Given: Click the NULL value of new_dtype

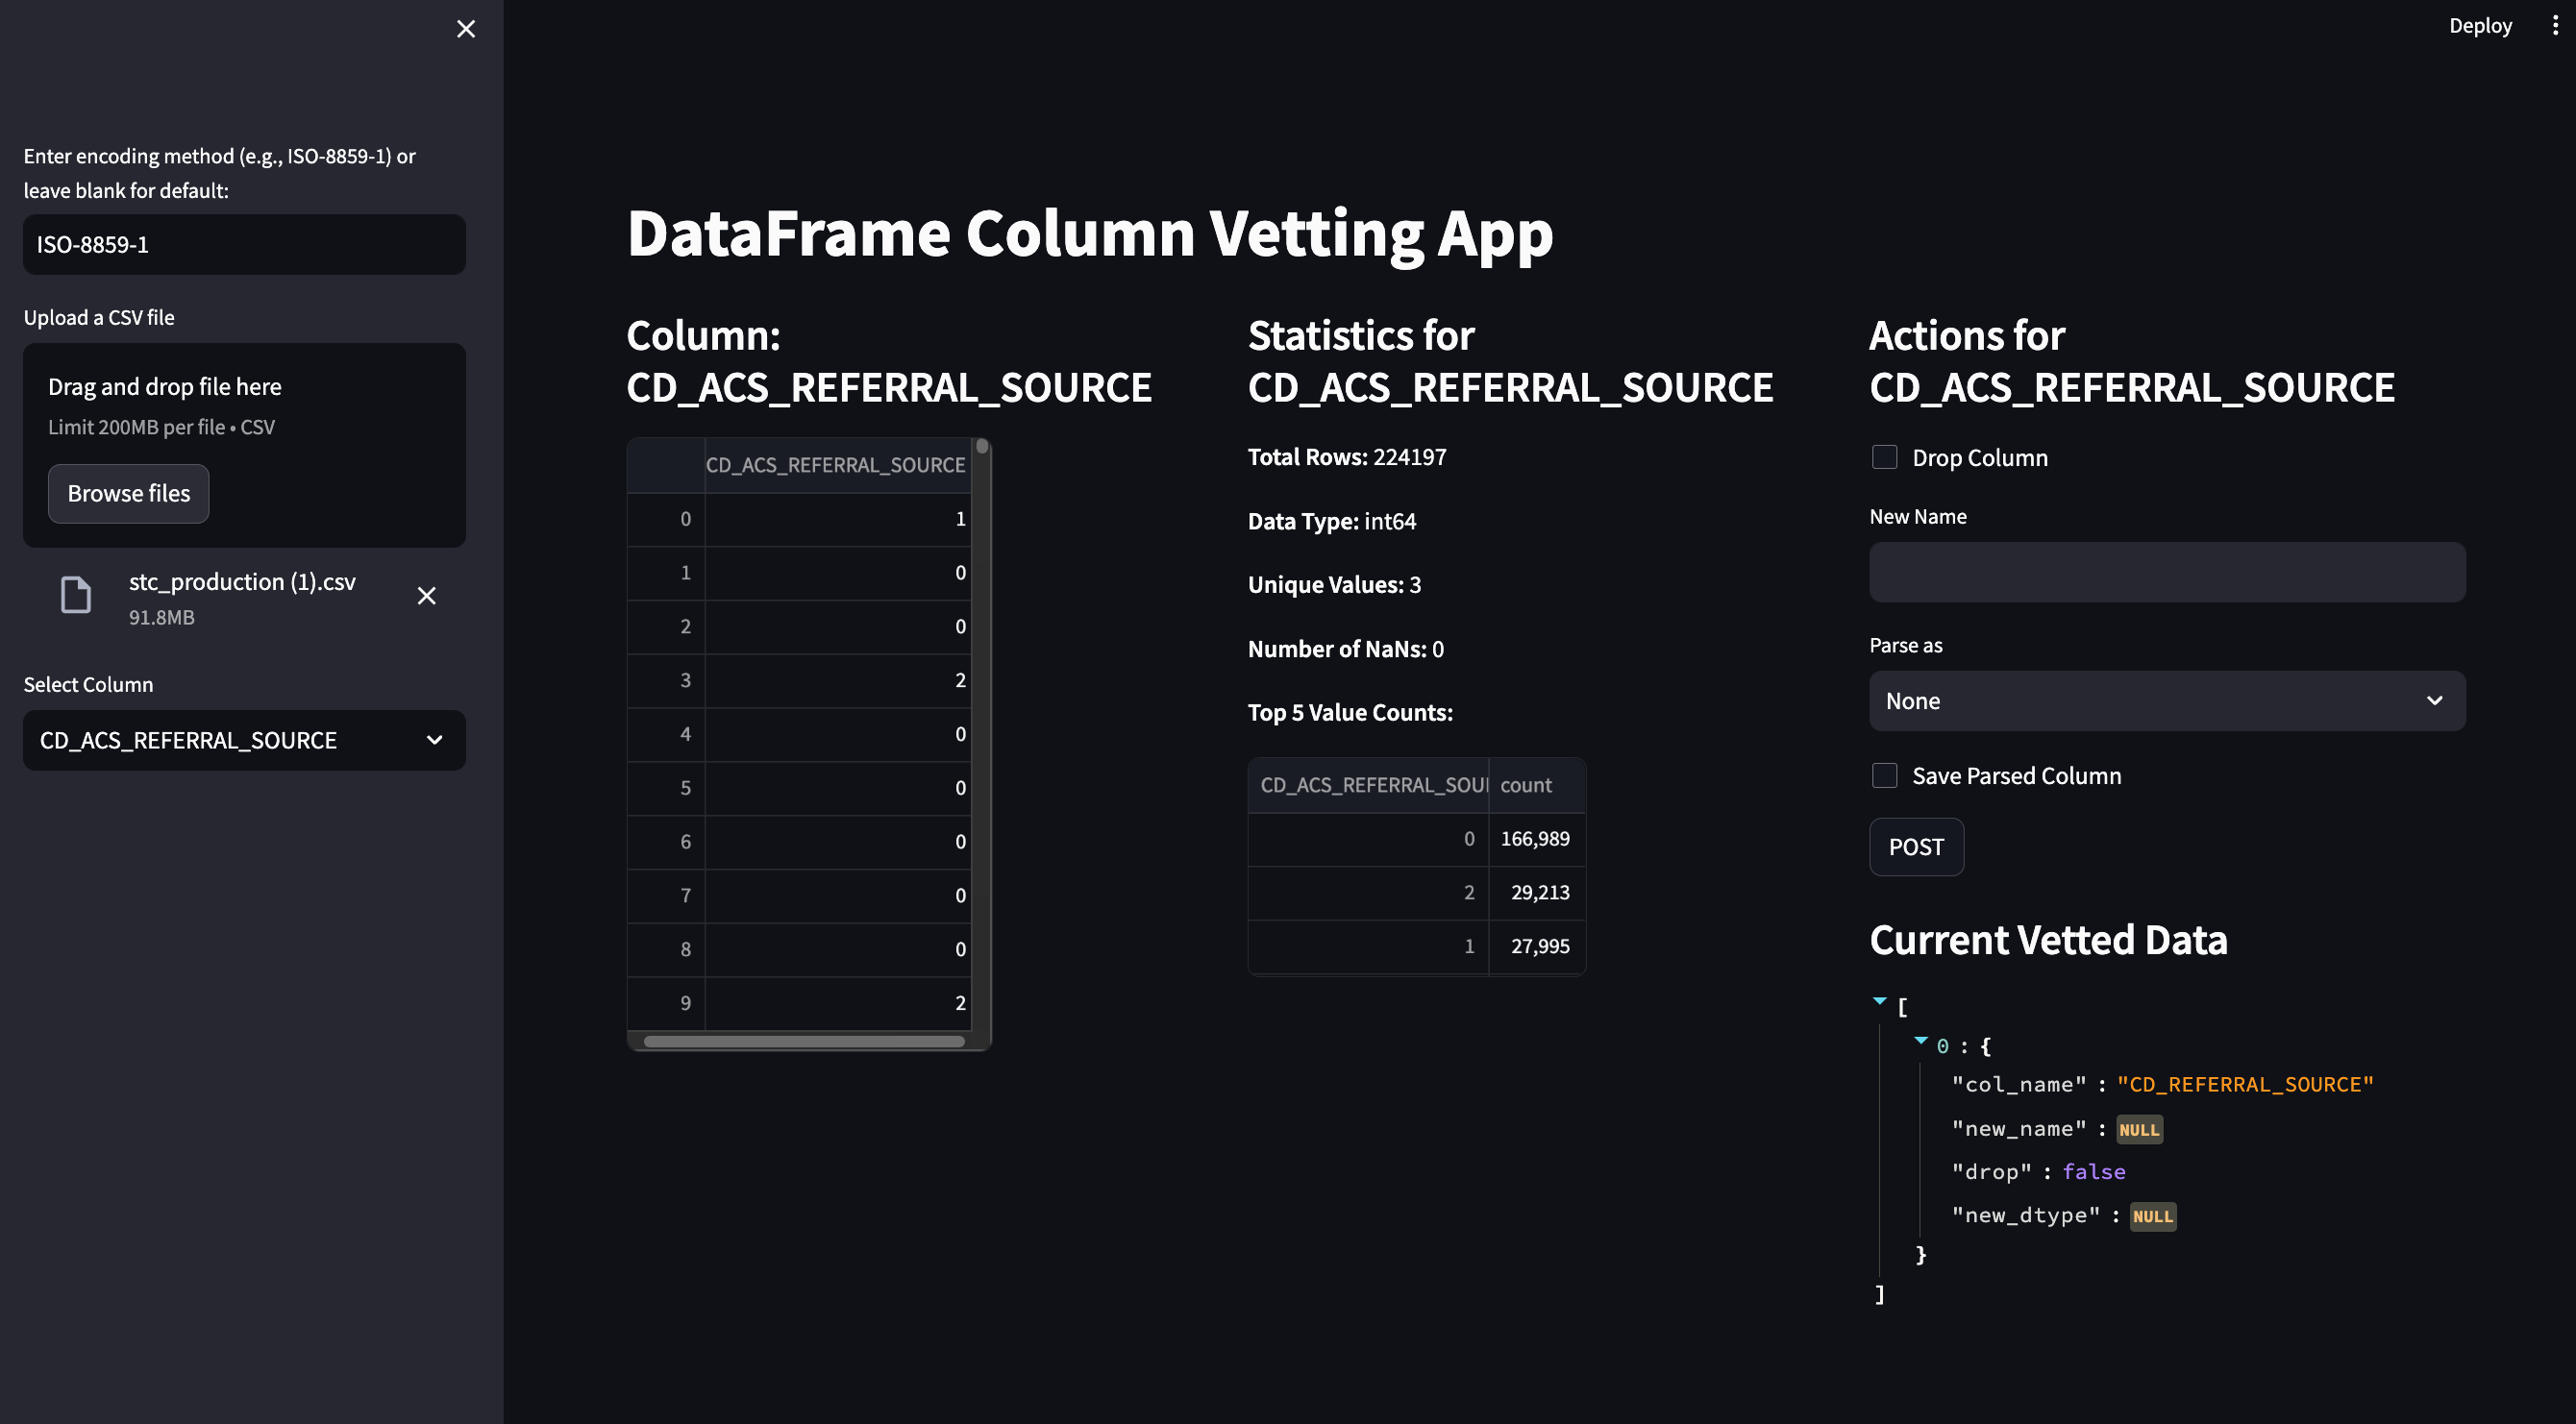Looking at the screenshot, I should tap(2152, 1216).
